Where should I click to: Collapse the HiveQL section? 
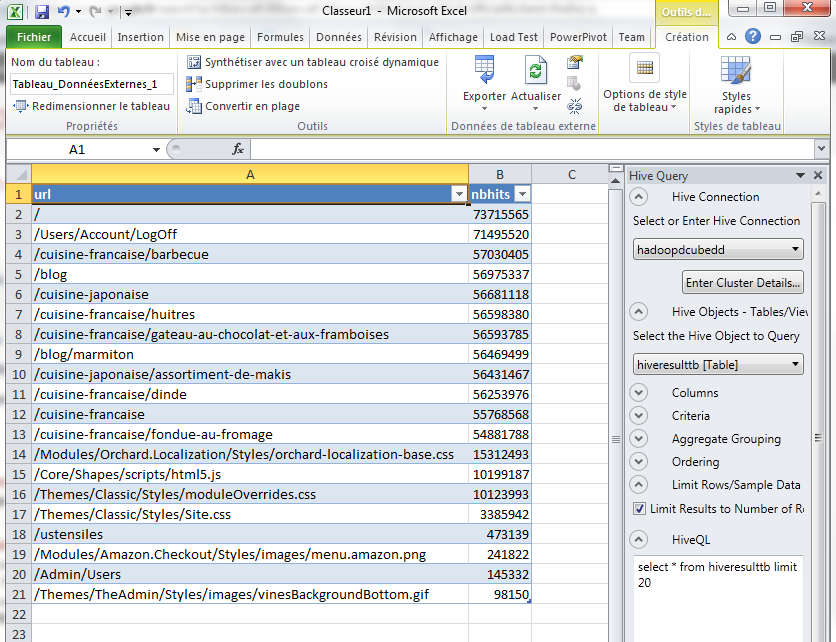click(639, 540)
